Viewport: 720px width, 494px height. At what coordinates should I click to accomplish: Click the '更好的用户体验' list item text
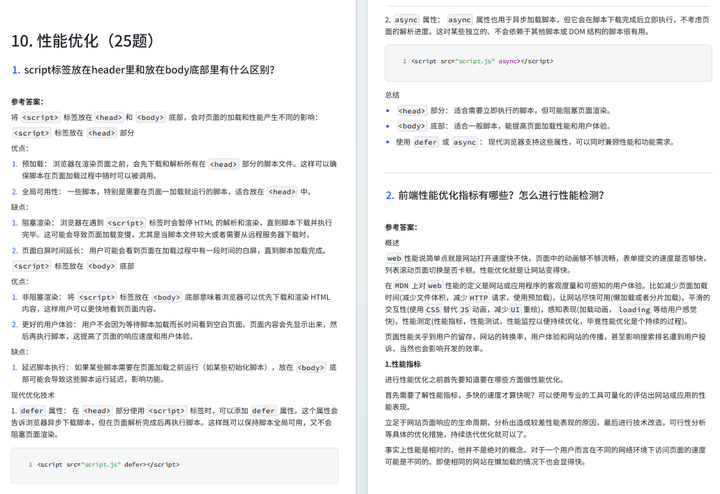tap(174, 331)
